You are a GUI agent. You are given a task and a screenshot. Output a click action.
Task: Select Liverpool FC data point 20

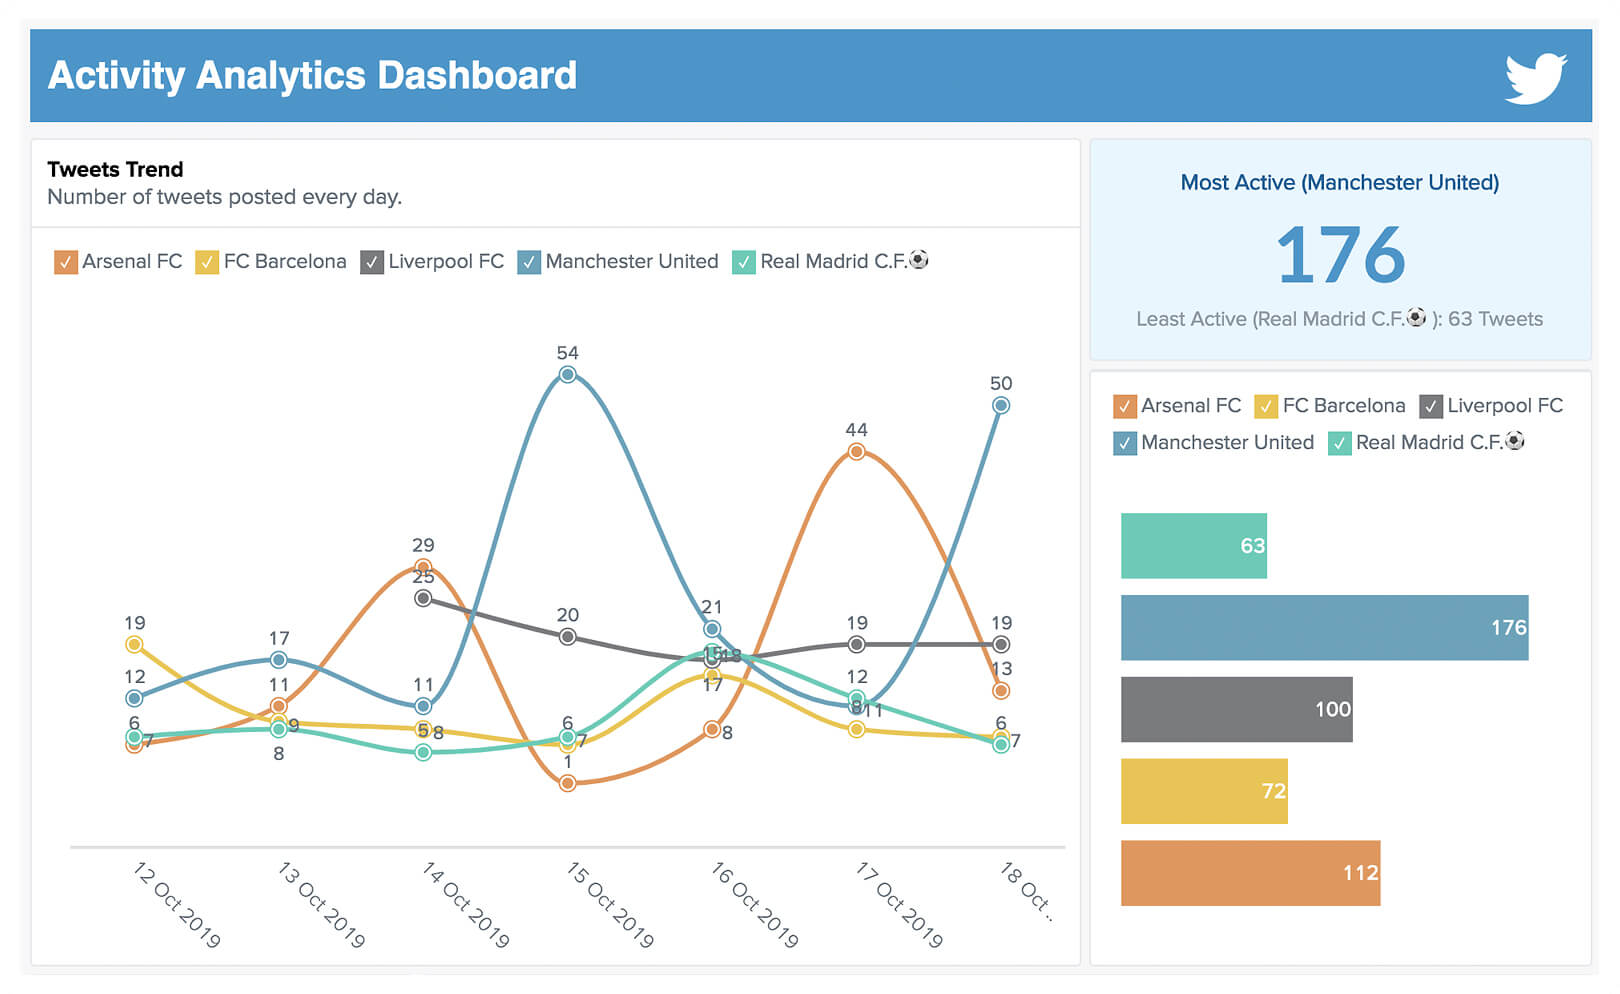coord(568,637)
